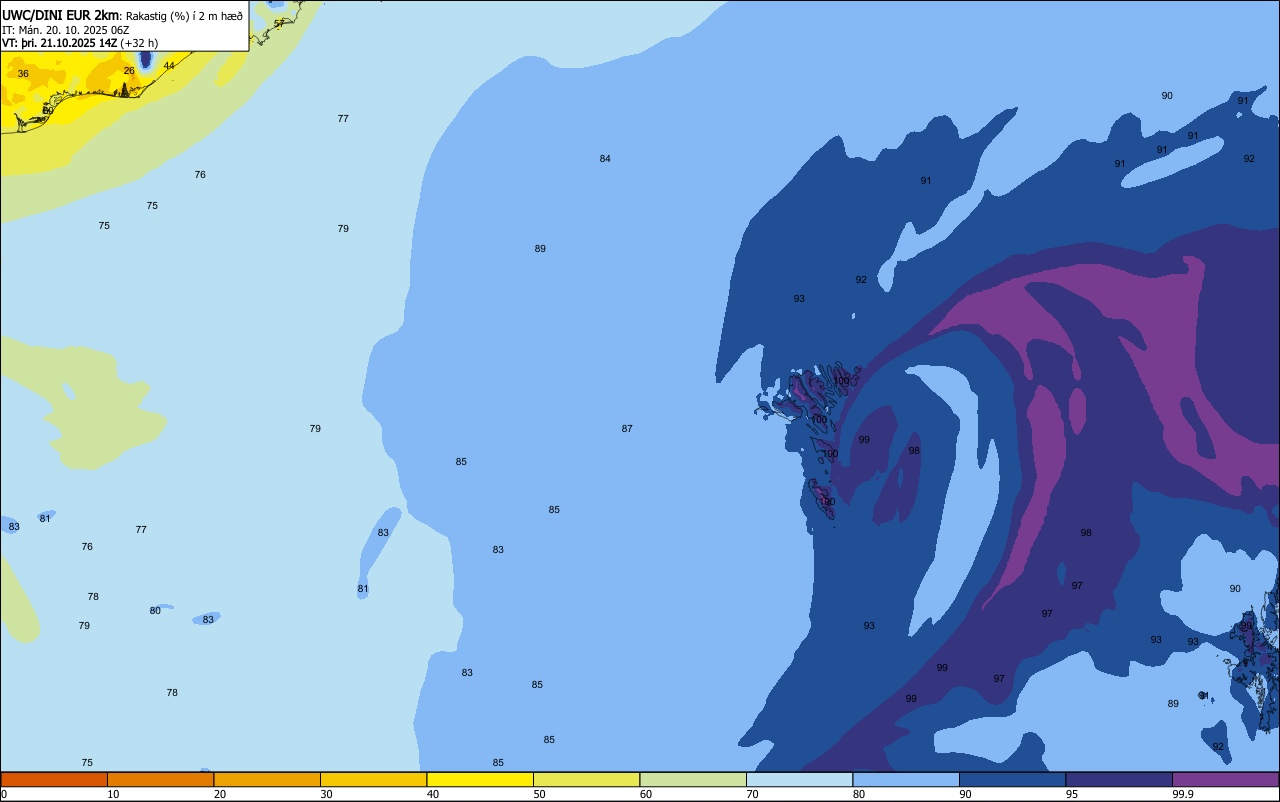Select the map value 26 over land

[x=129, y=71]
